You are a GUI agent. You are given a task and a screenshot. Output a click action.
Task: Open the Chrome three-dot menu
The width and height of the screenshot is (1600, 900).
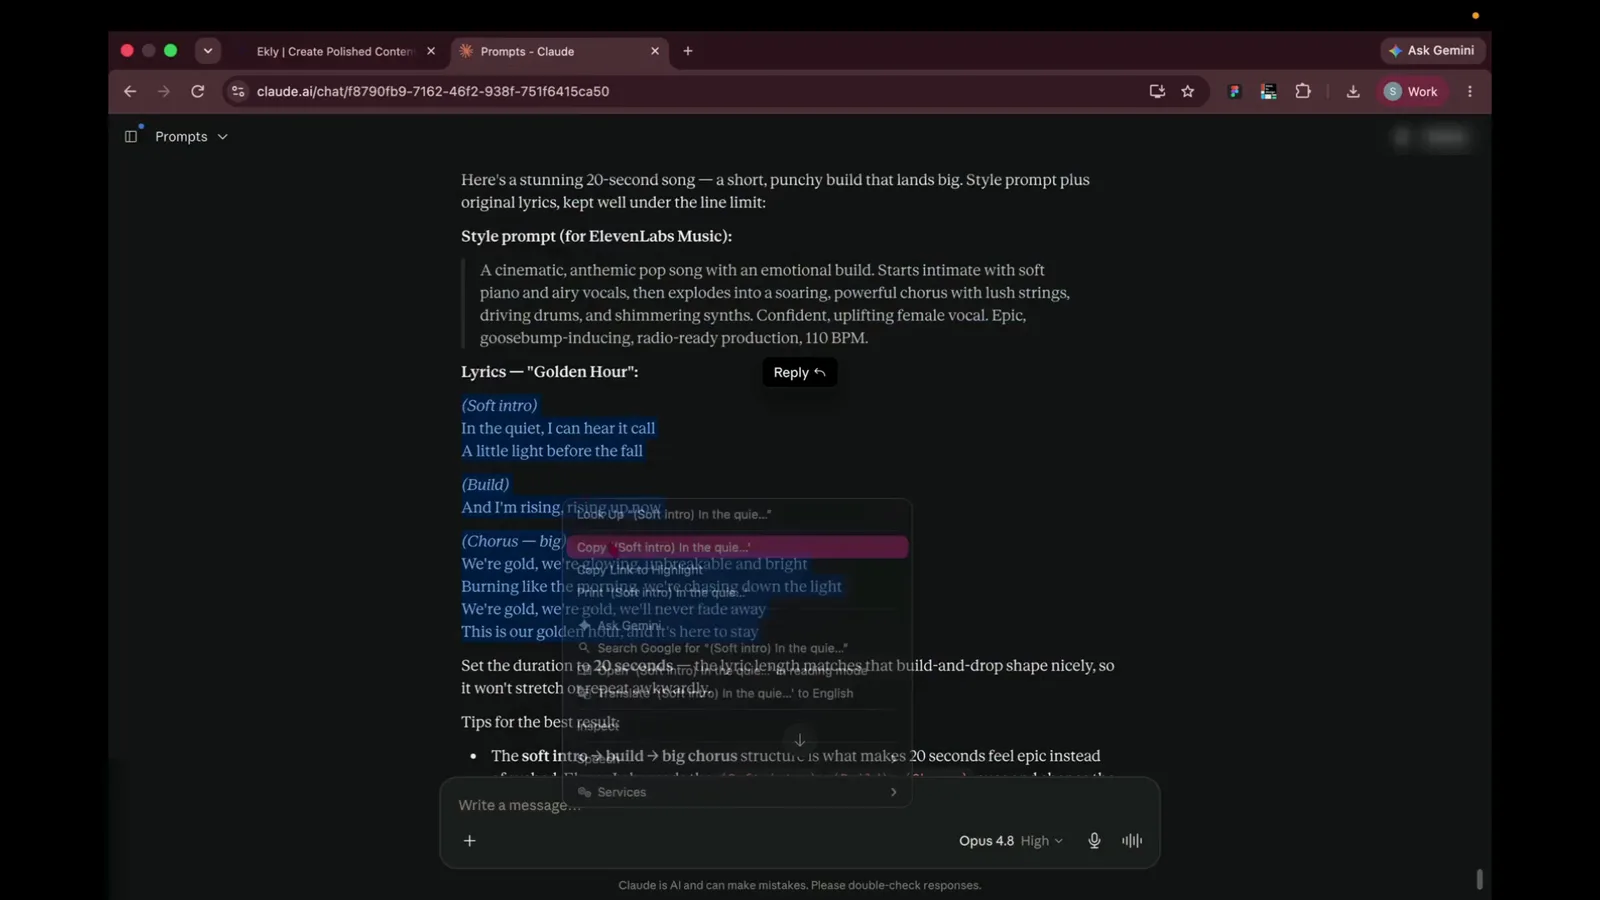1470,91
